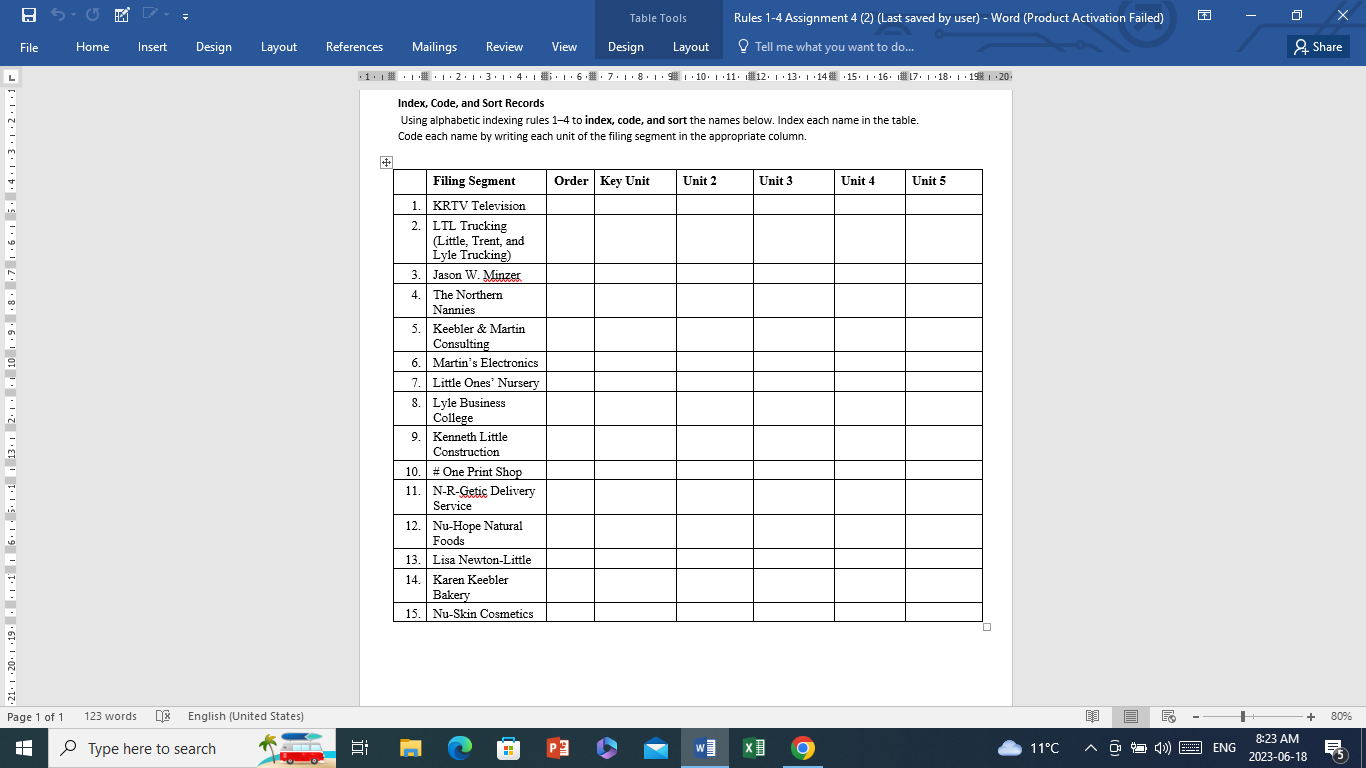Image resolution: width=1366 pixels, height=768 pixels.
Task: Select the Draw Table icon on Quick Access Toolbar
Action: click(x=121, y=15)
